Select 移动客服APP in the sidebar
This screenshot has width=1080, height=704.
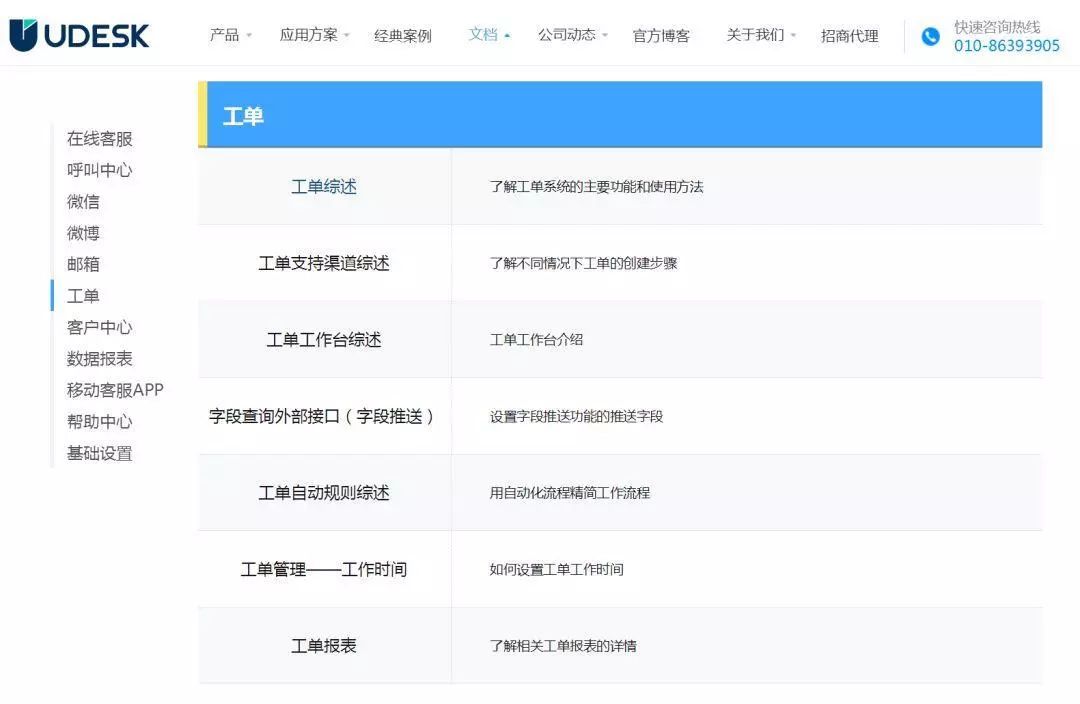click(x=115, y=390)
